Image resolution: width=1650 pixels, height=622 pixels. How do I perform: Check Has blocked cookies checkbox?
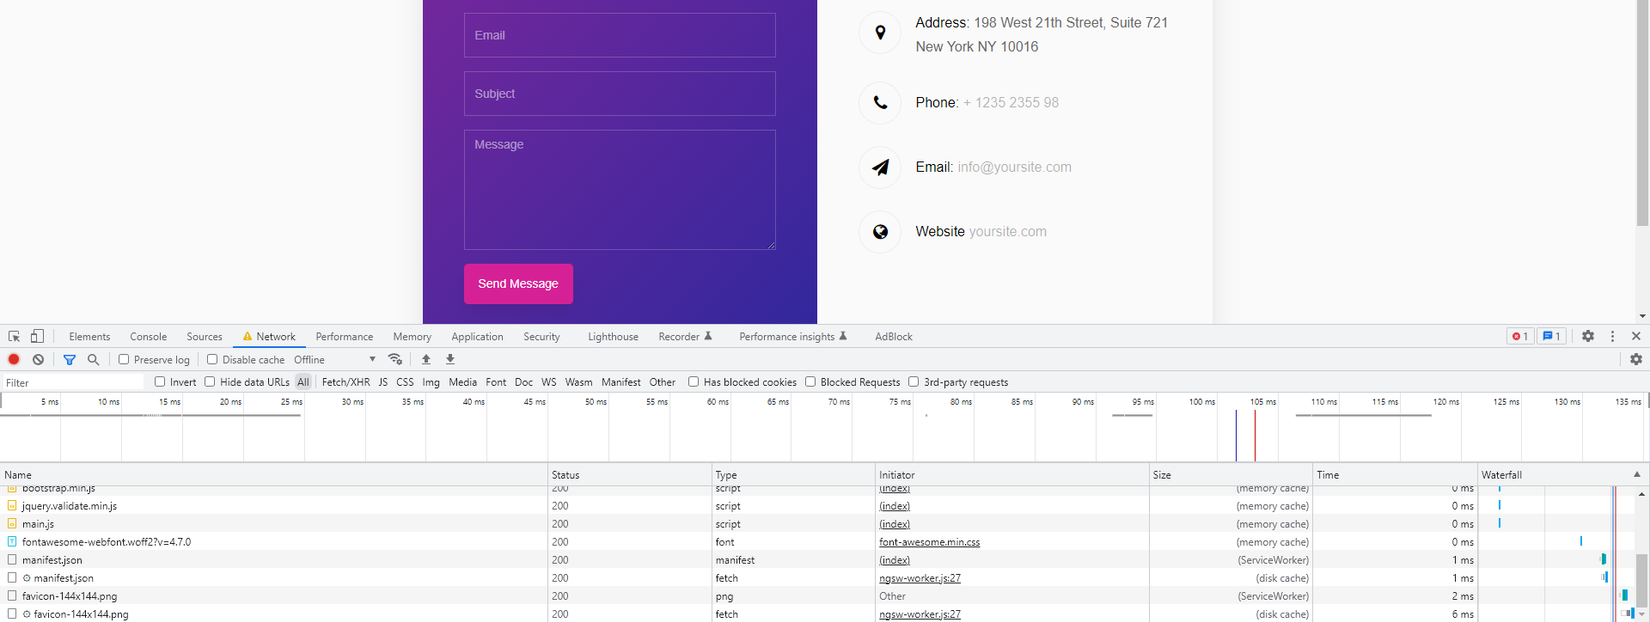pyautogui.click(x=693, y=382)
